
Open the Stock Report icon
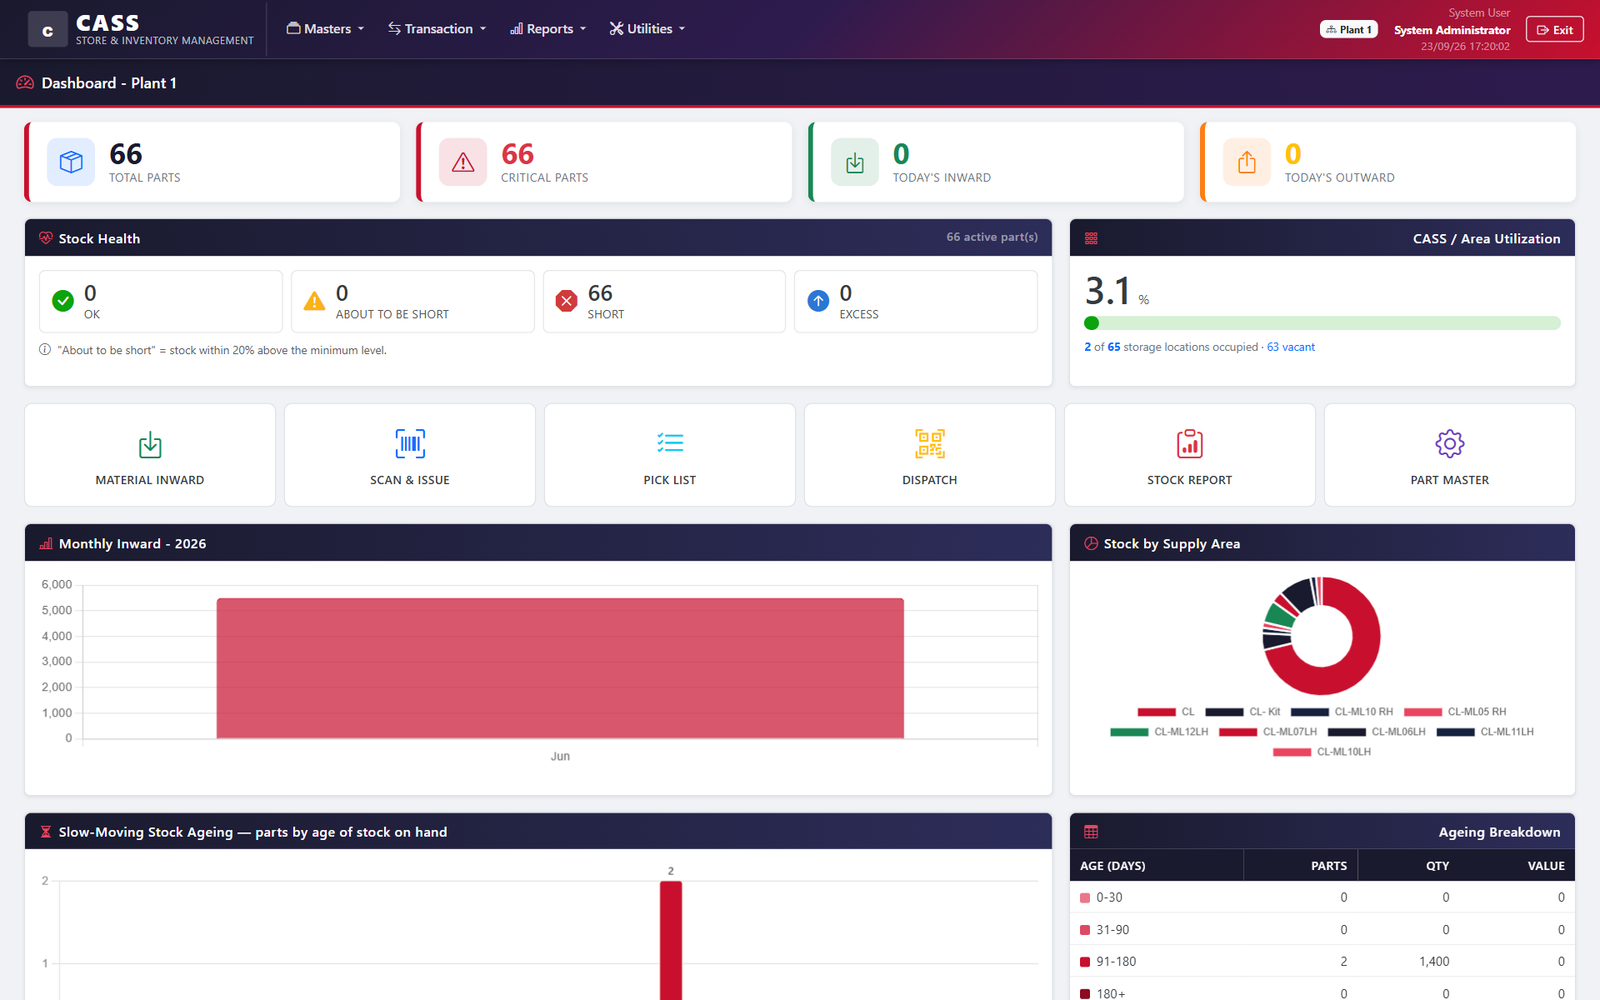(1190, 443)
